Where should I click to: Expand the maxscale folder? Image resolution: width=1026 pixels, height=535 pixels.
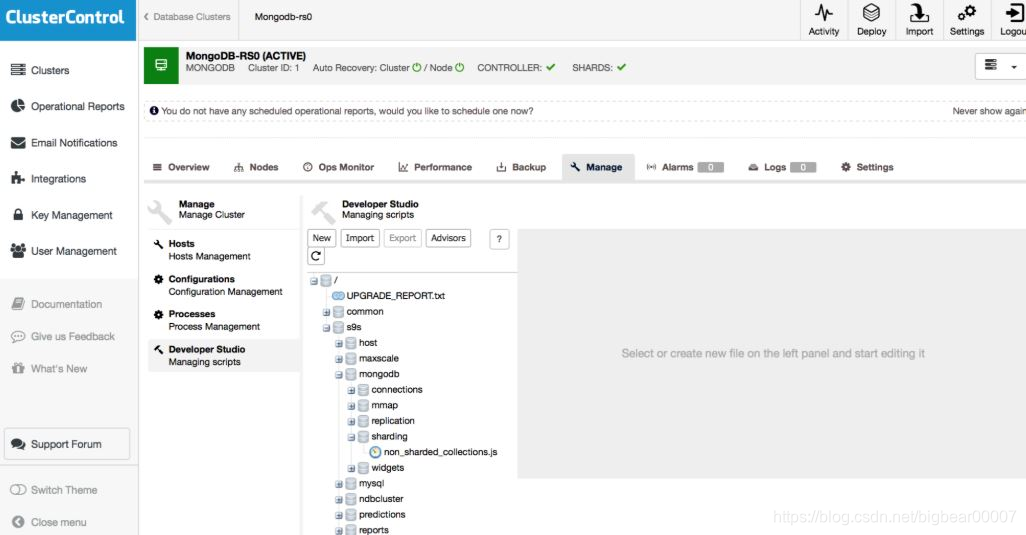click(x=338, y=359)
